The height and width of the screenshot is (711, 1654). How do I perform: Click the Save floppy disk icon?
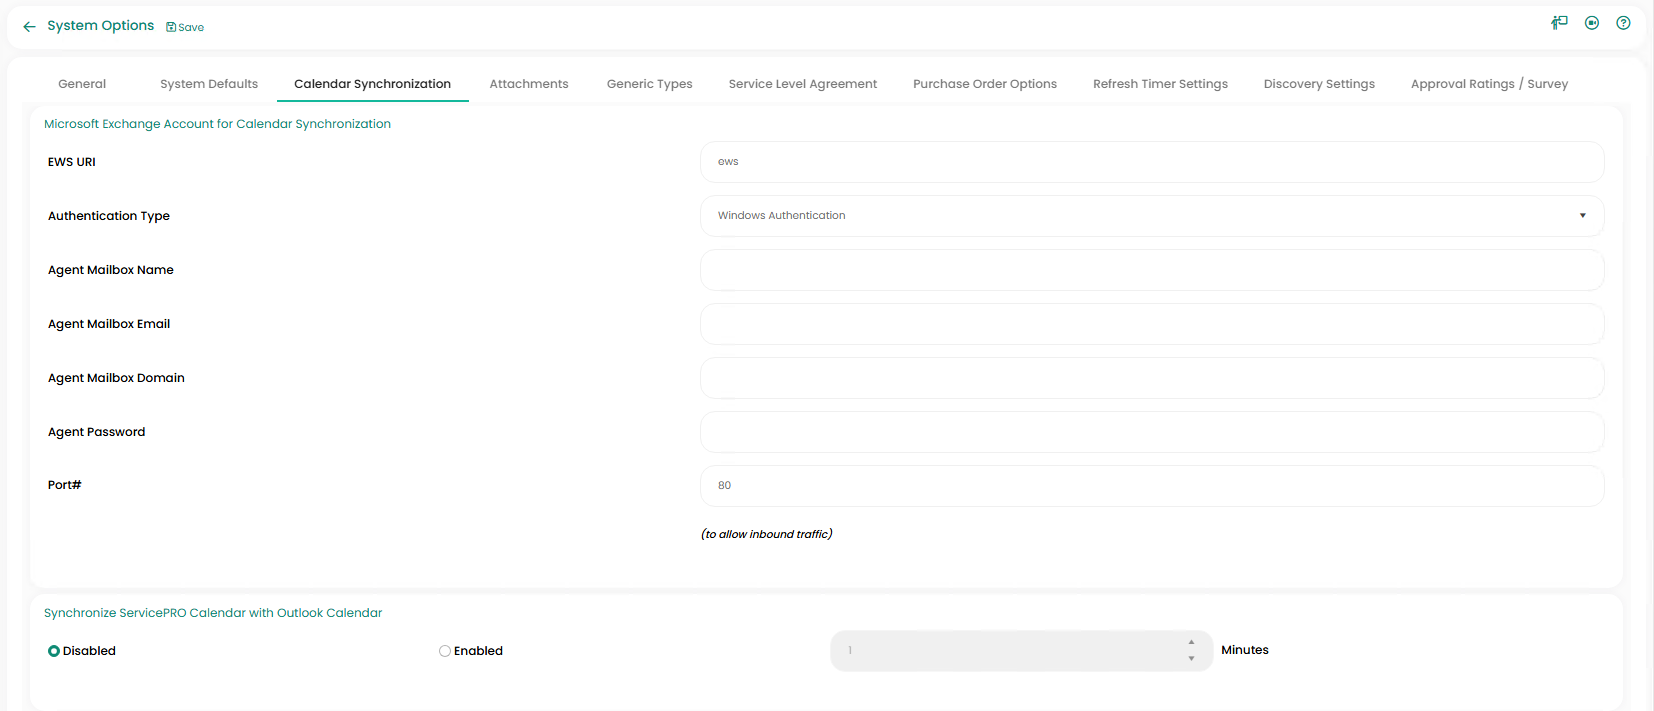pos(171,27)
